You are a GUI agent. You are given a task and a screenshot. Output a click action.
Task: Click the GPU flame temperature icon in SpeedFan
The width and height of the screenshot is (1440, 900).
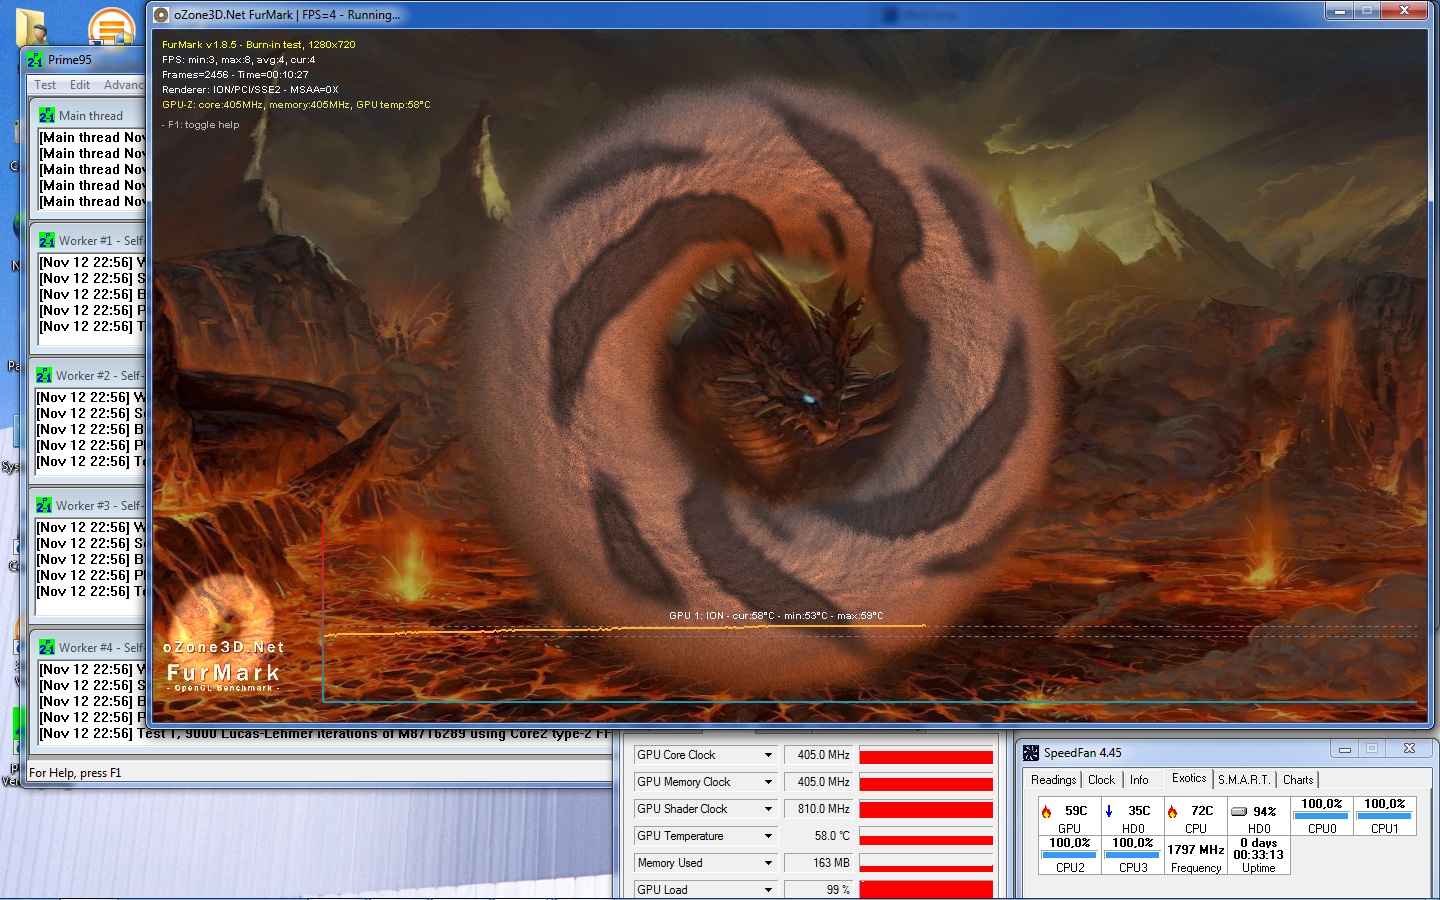coord(1047,812)
